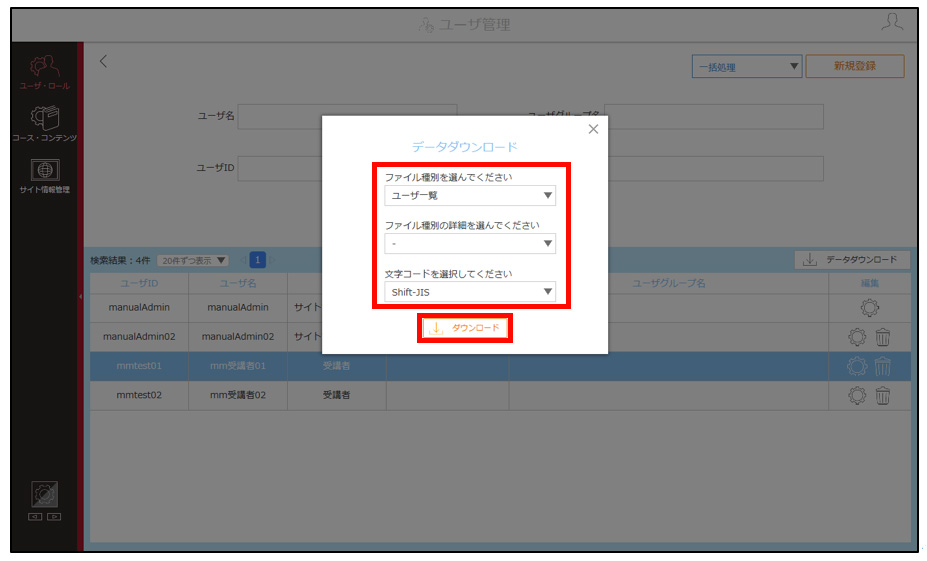
Task: Open the 一括処理 dropdown
Action: point(747,66)
